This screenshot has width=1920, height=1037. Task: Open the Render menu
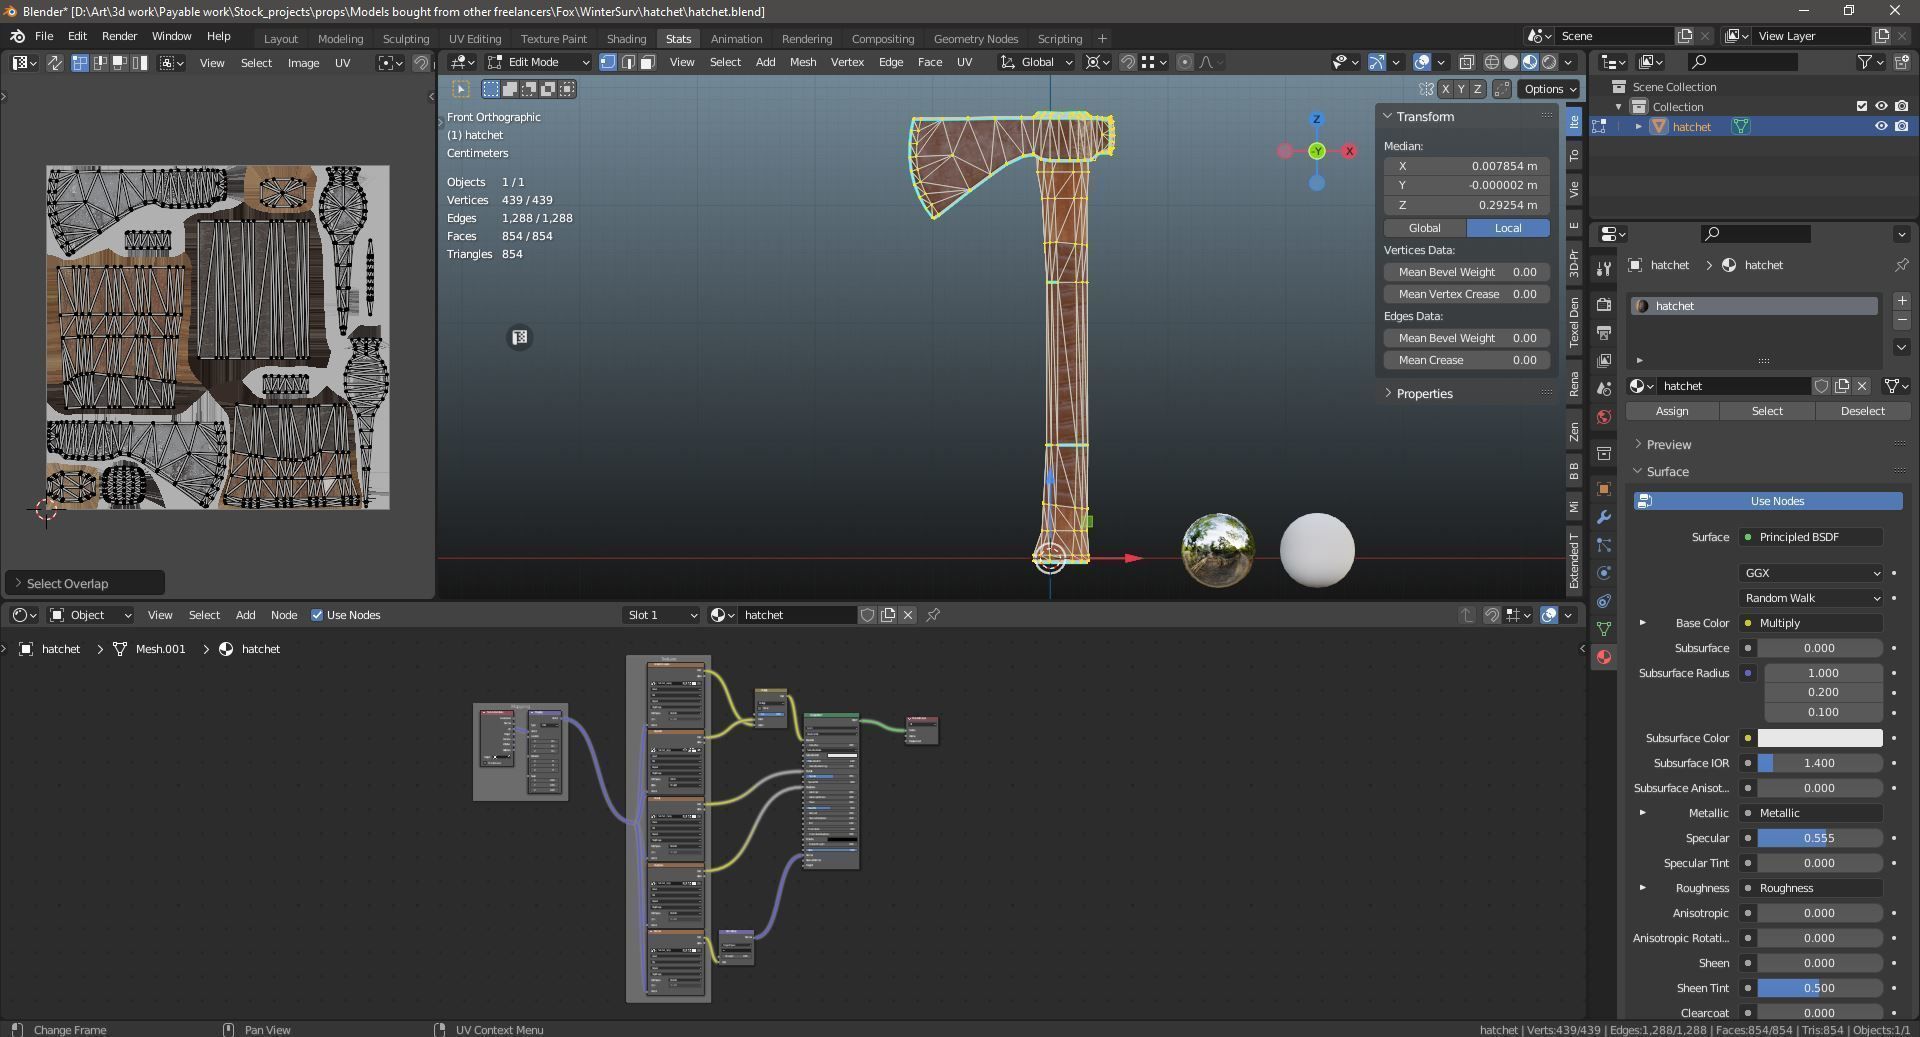(x=119, y=36)
